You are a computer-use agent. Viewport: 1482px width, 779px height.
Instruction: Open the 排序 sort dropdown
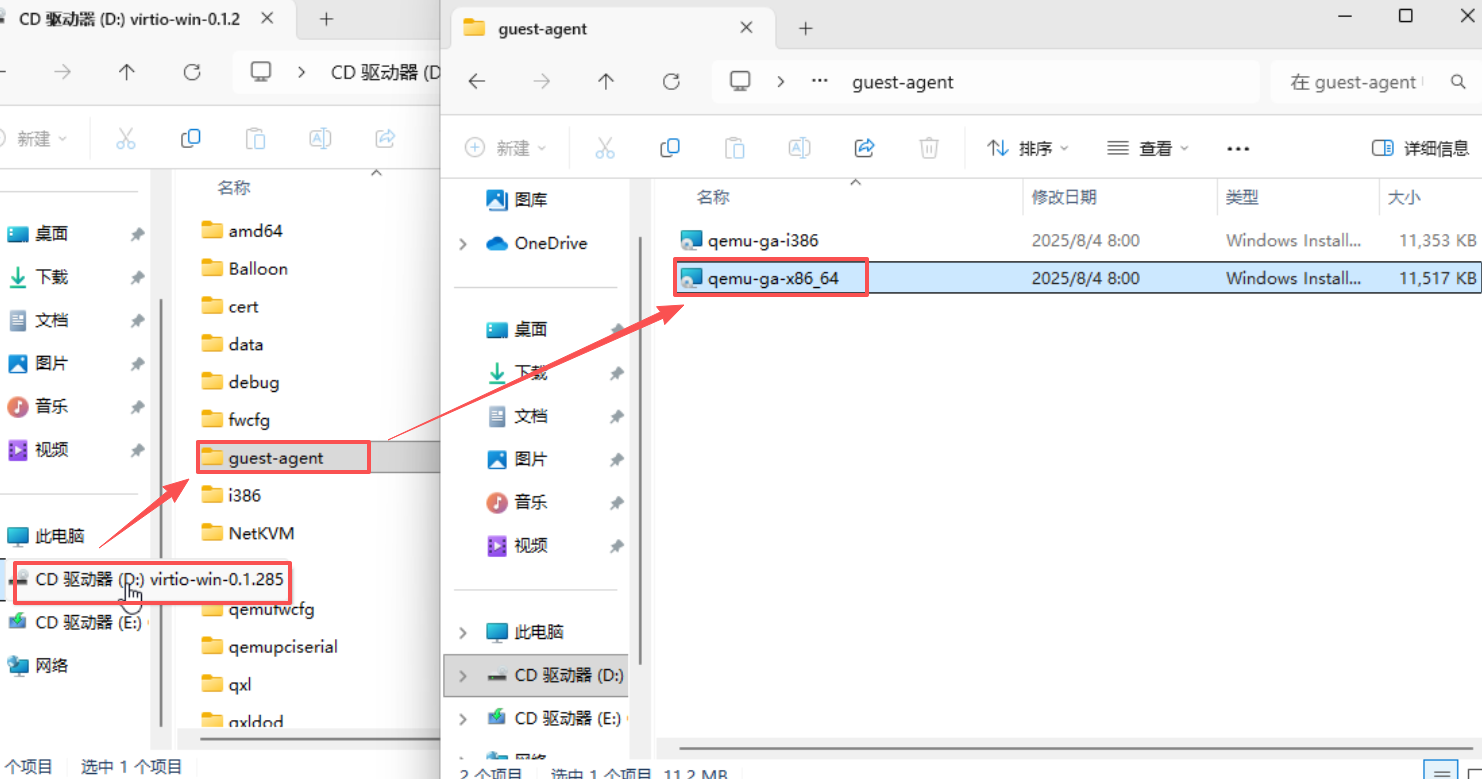click(1028, 148)
